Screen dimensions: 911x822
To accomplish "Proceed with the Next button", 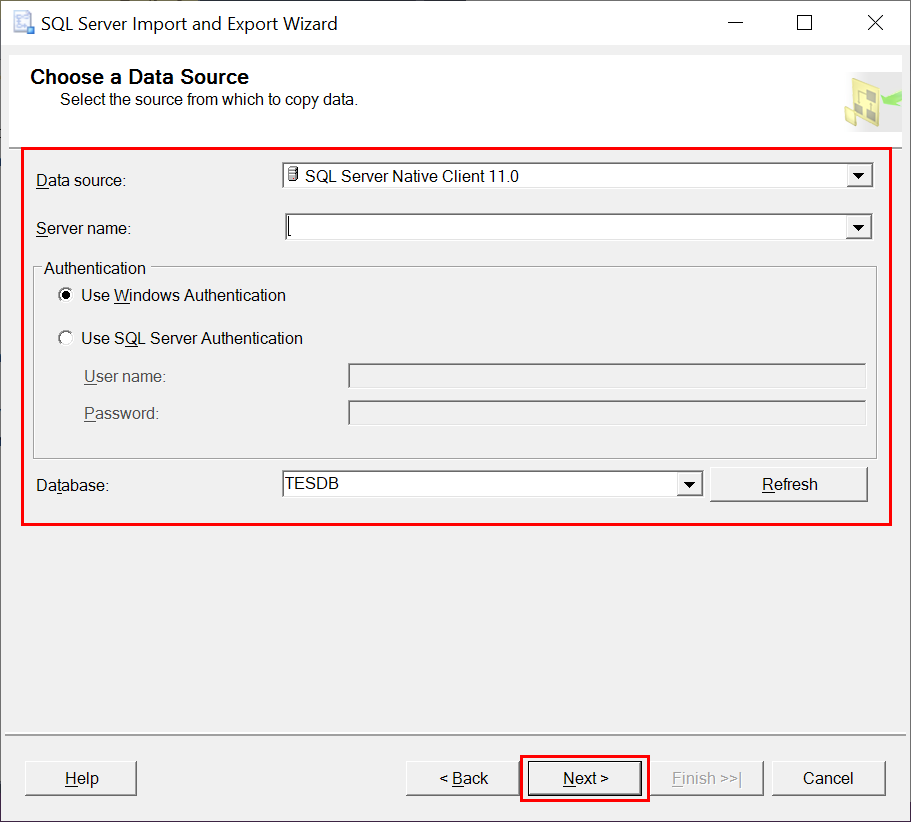I will pyautogui.click(x=585, y=778).
